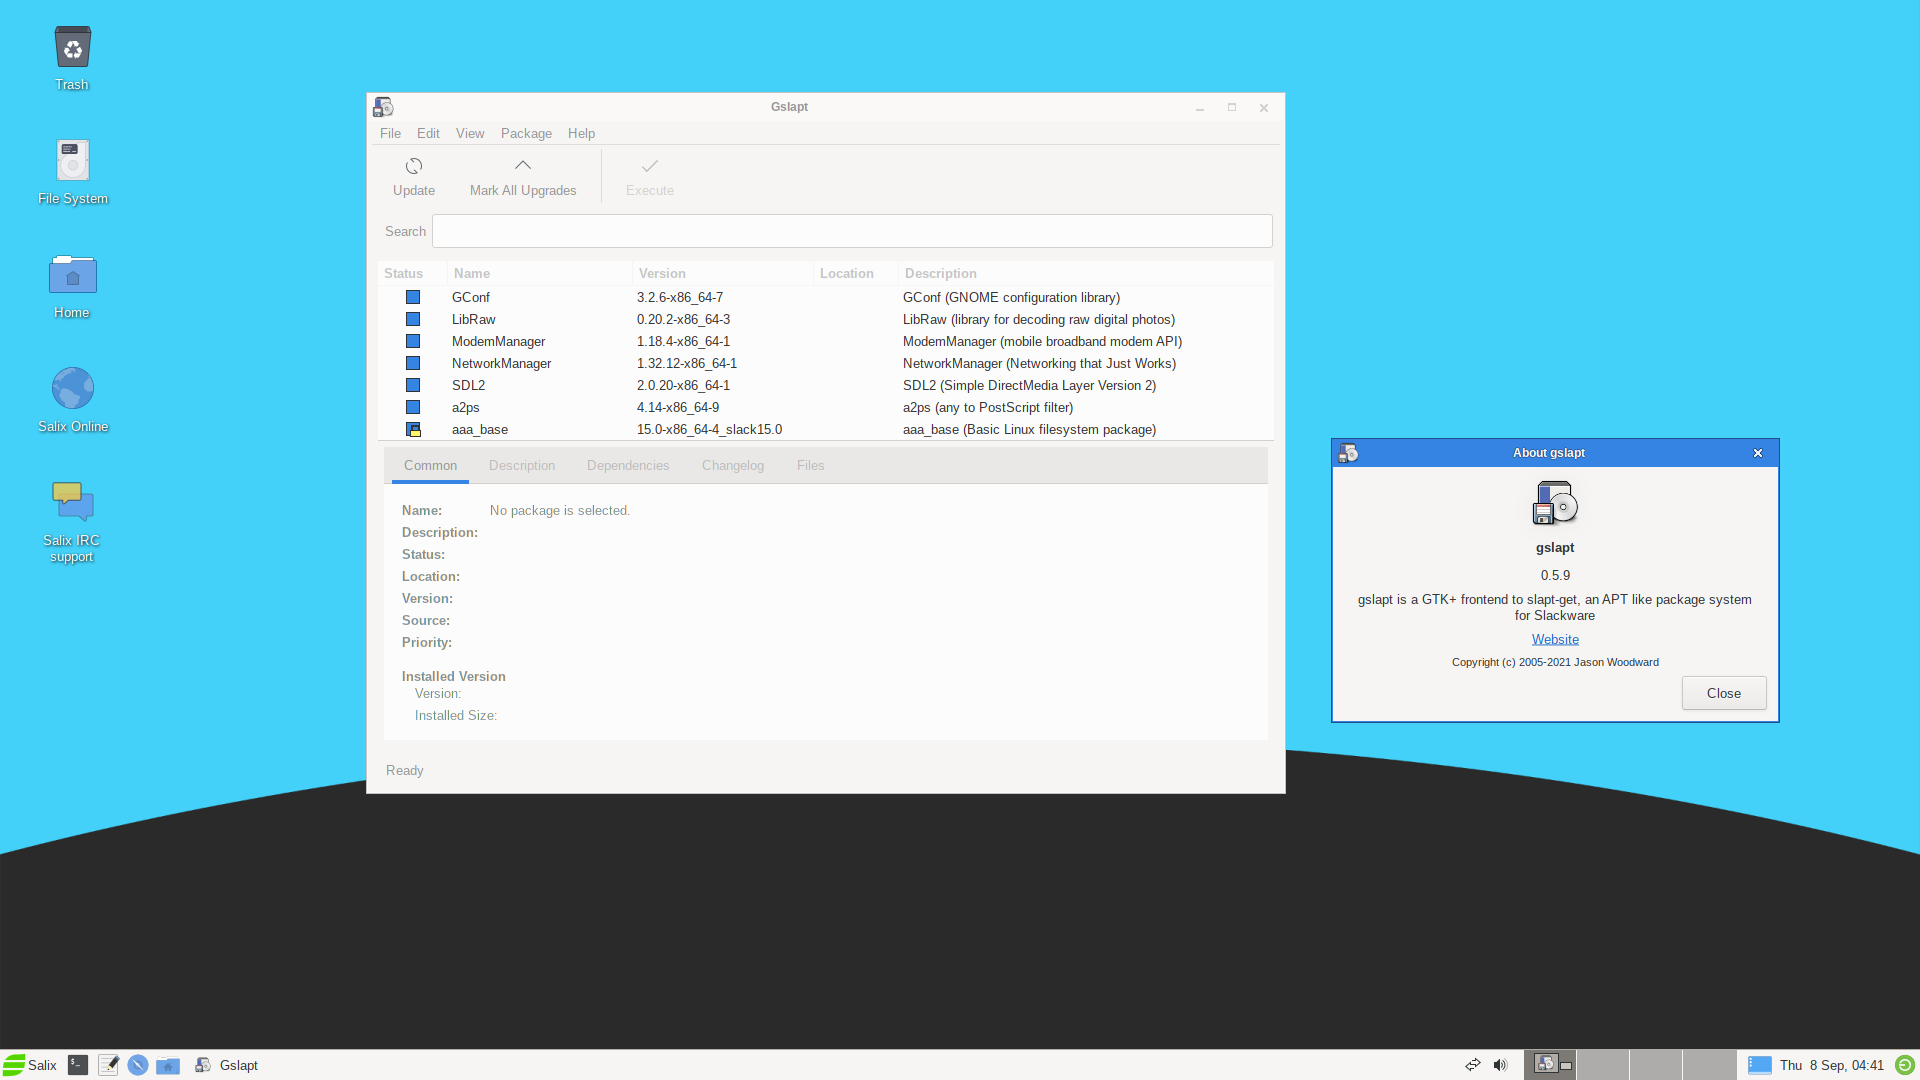The width and height of the screenshot is (1920, 1080).
Task: Click into the Search input field
Action: [x=852, y=231]
